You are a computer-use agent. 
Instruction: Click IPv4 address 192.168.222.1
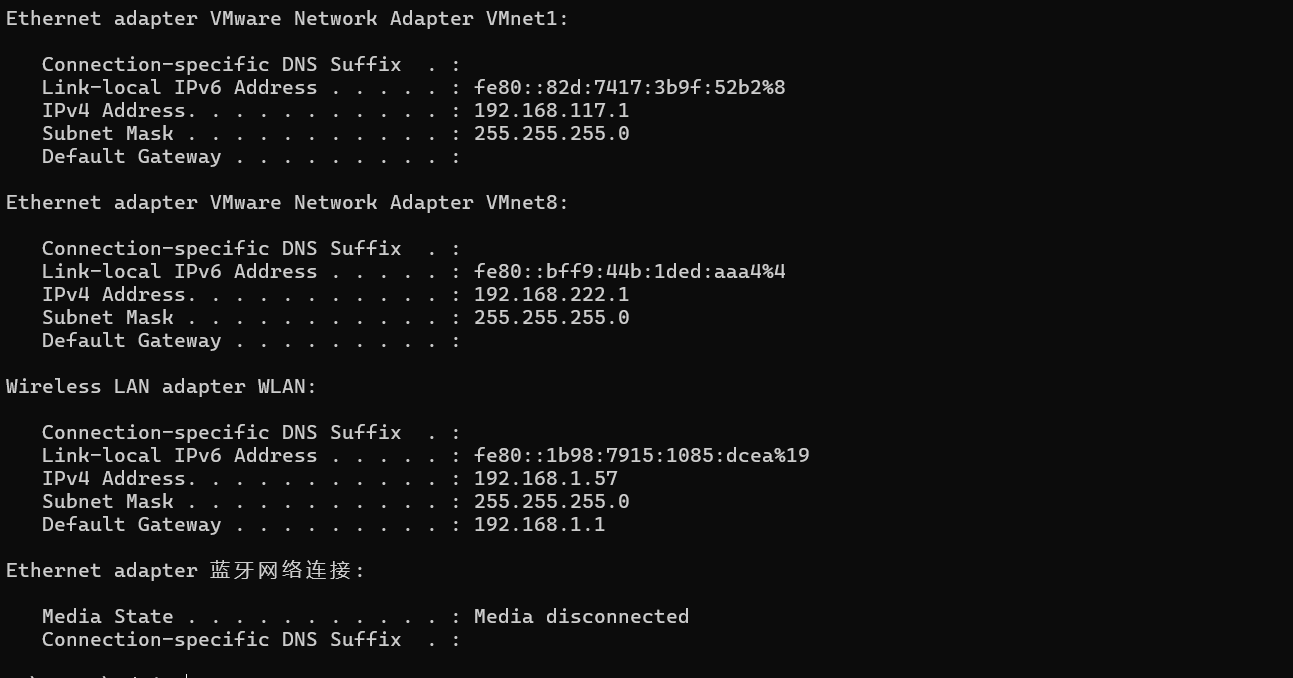point(551,294)
